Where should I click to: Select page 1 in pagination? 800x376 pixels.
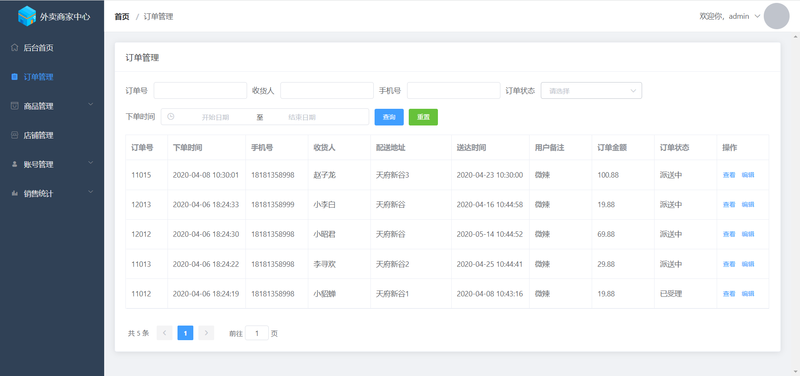[x=185, y=333]
